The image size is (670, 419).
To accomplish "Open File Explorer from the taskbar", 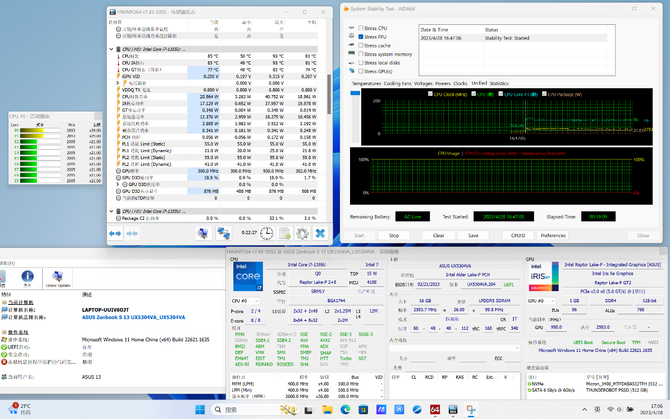I will click(x=327, y=410).
